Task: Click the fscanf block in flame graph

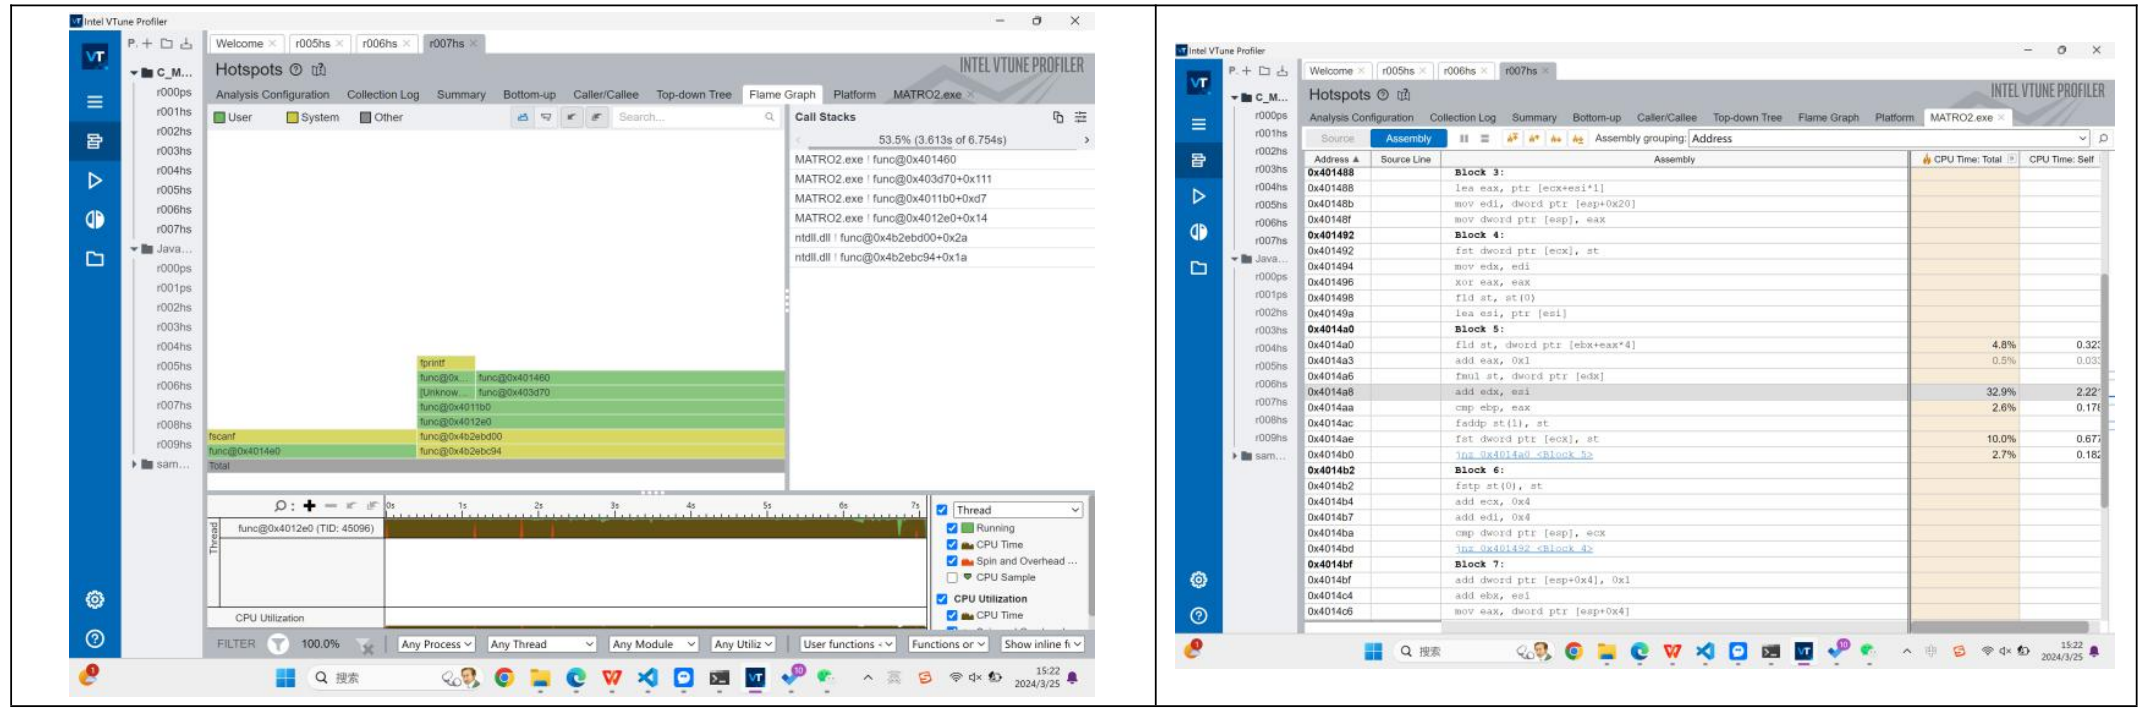Action: [x=311, y=436]
